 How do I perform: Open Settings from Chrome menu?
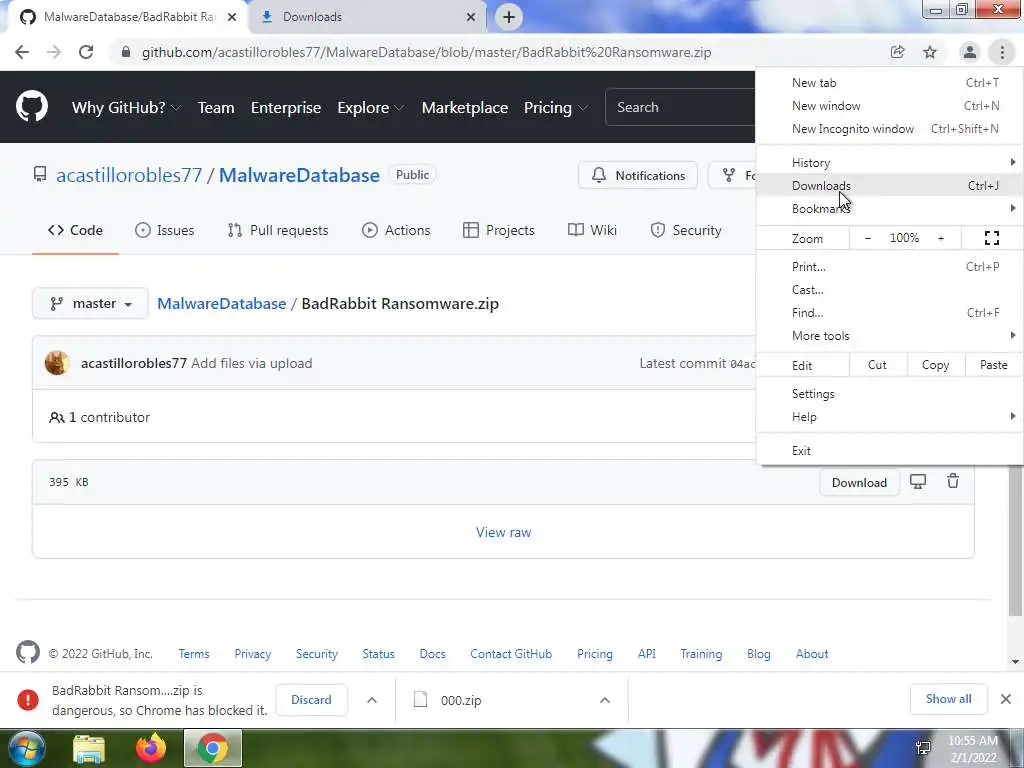pos(889,394)
